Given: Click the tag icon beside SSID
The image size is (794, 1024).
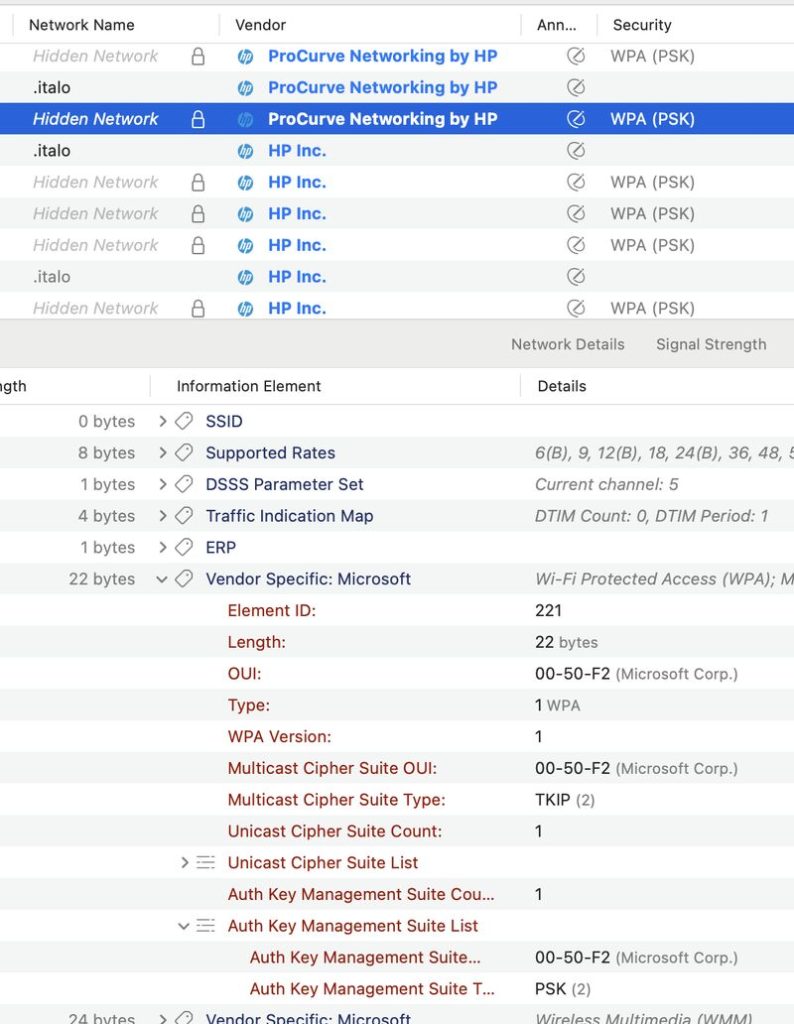Looking at the screenshot, I should coord(184,421).
